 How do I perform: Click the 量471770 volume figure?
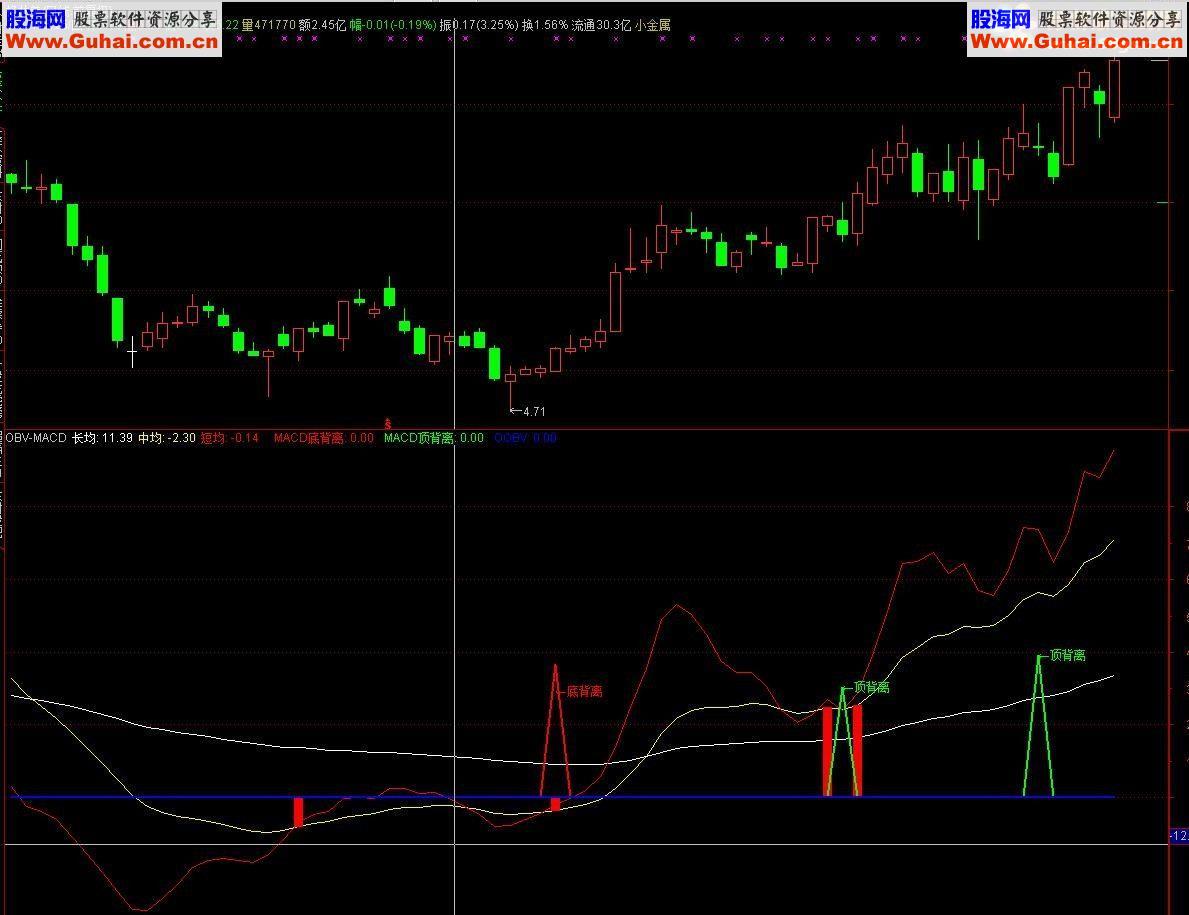click(x=268, y=25)
